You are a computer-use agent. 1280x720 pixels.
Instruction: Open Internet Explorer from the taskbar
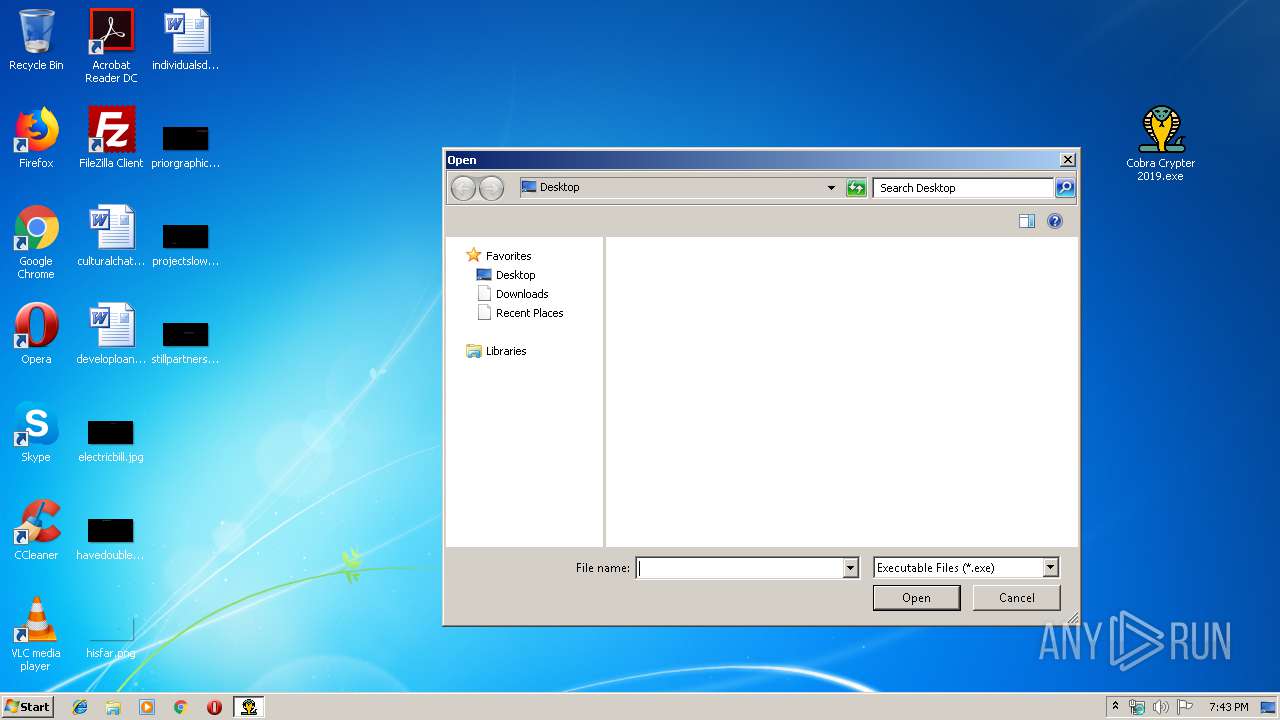(80, 707)
